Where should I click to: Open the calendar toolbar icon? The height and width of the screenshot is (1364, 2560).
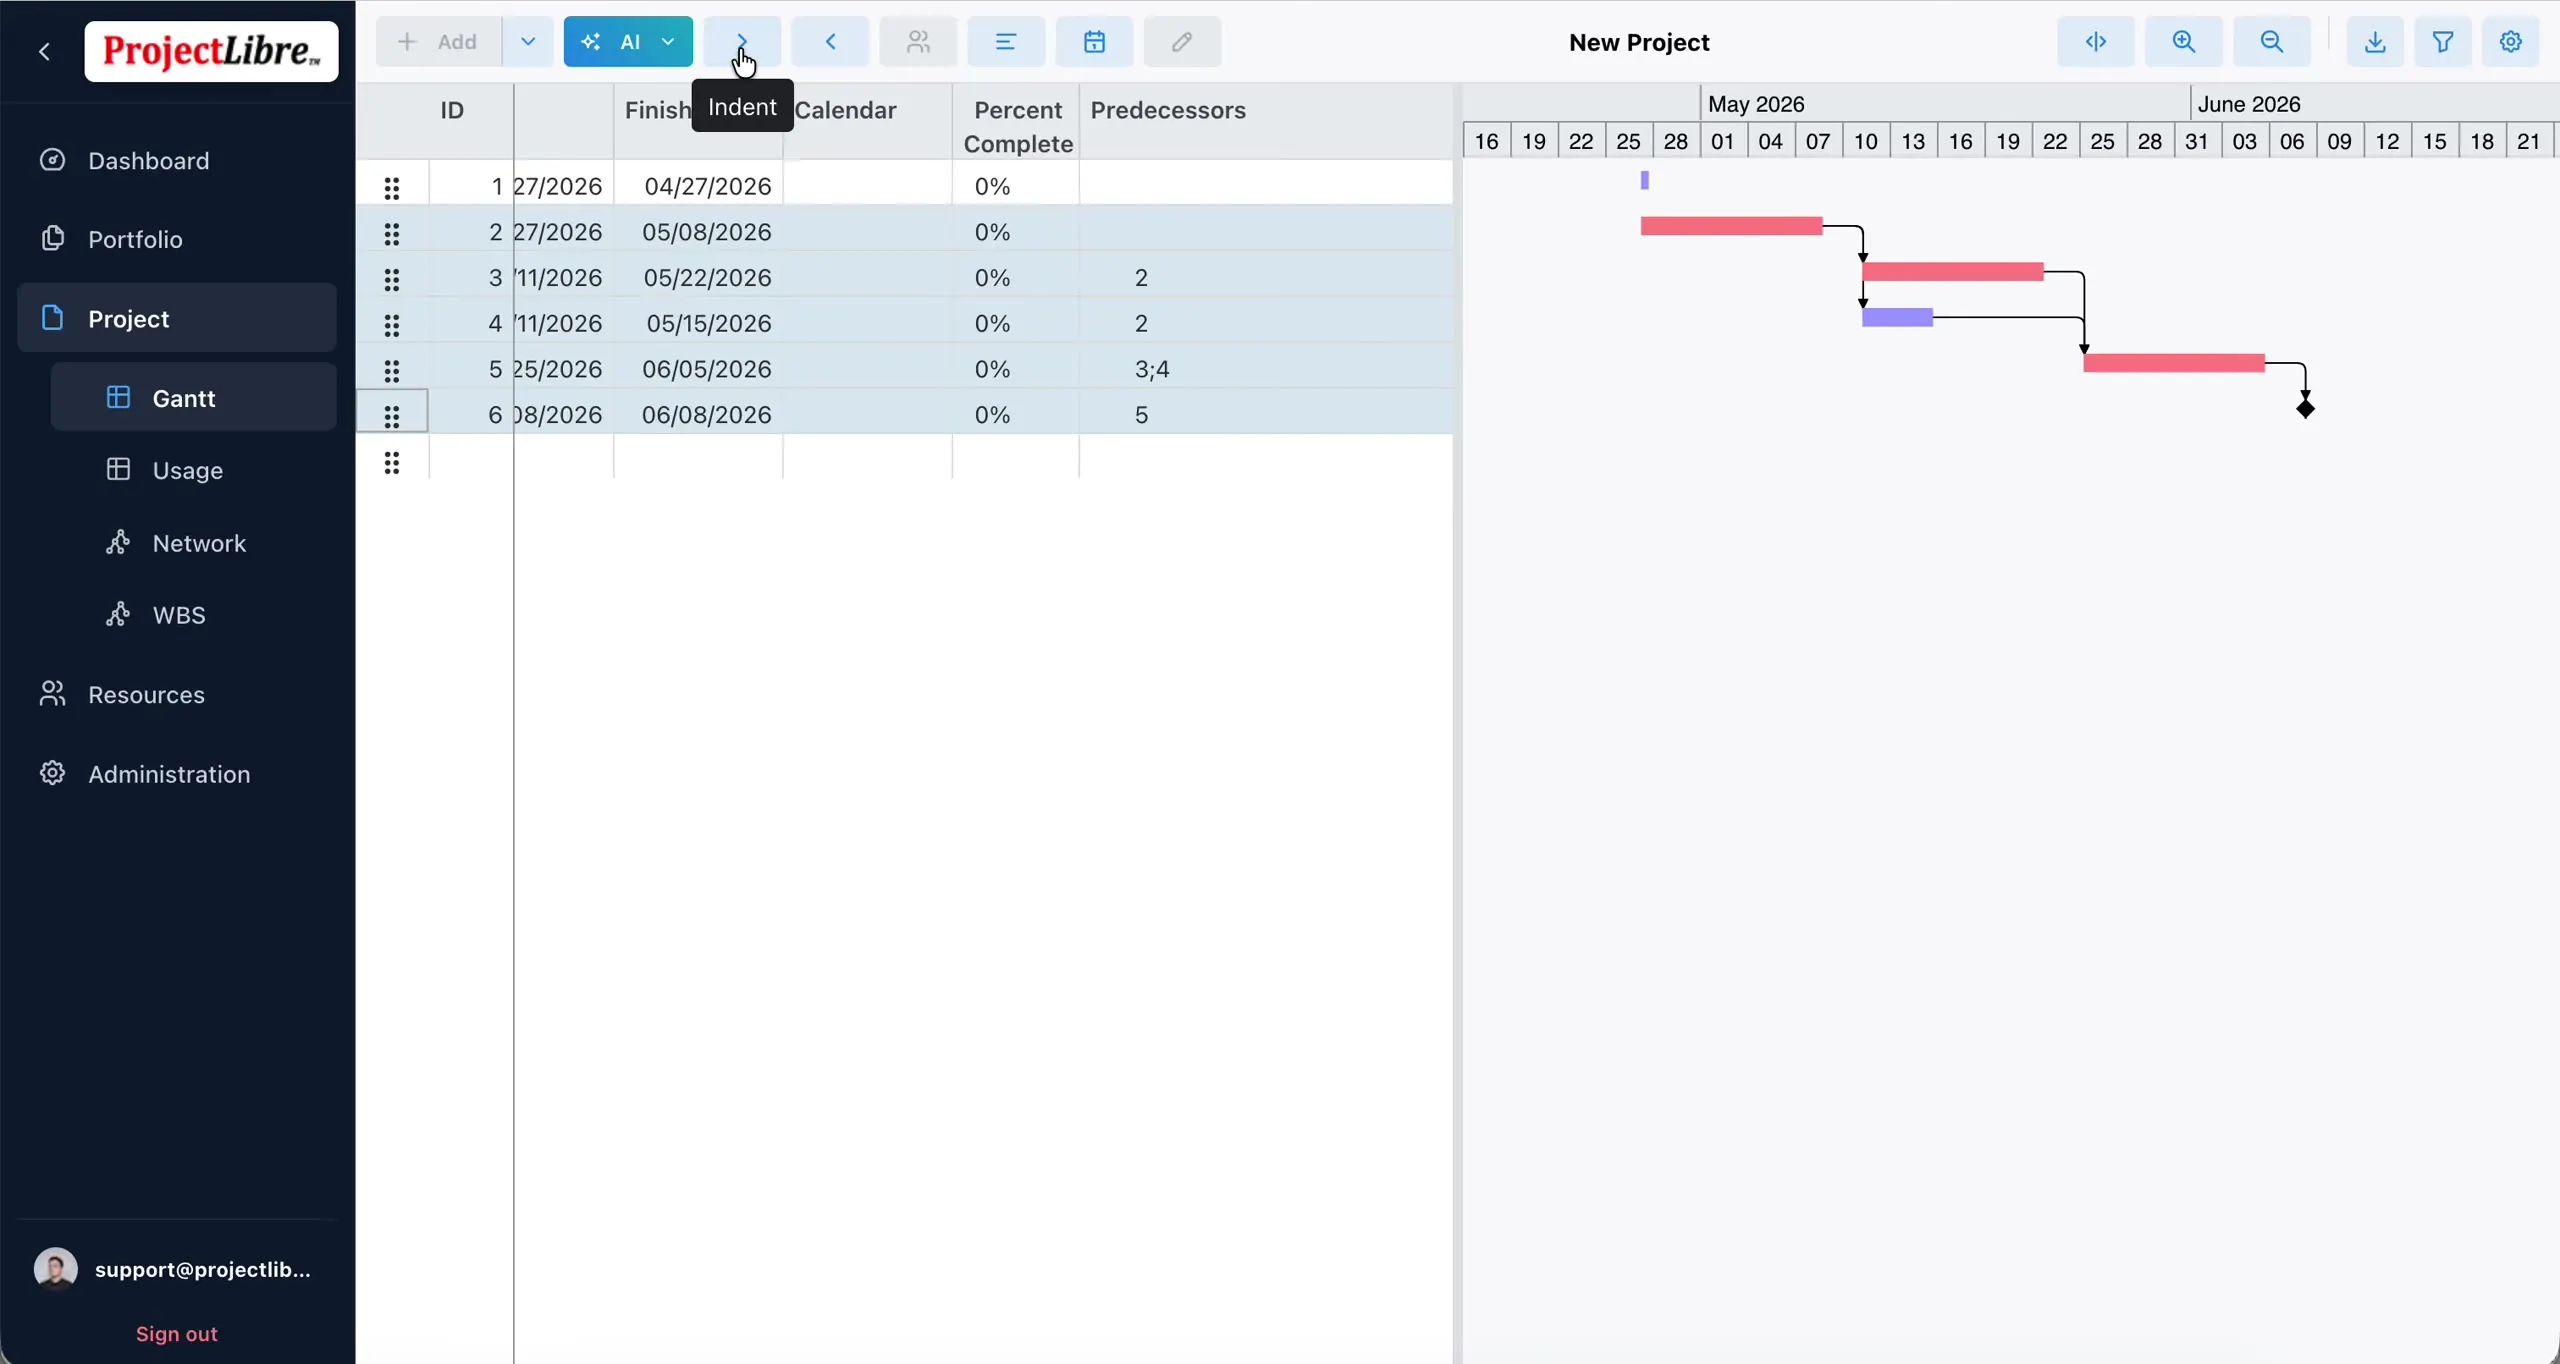click(x=1094, y=42)
